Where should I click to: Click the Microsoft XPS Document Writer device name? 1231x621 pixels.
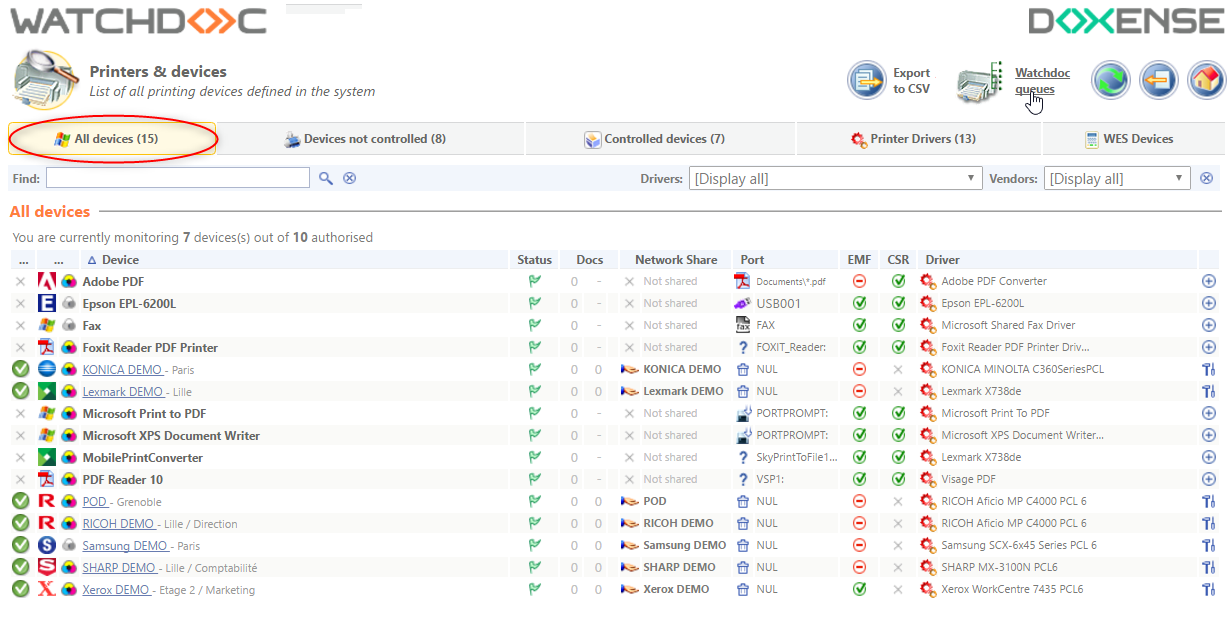(171, 436)
